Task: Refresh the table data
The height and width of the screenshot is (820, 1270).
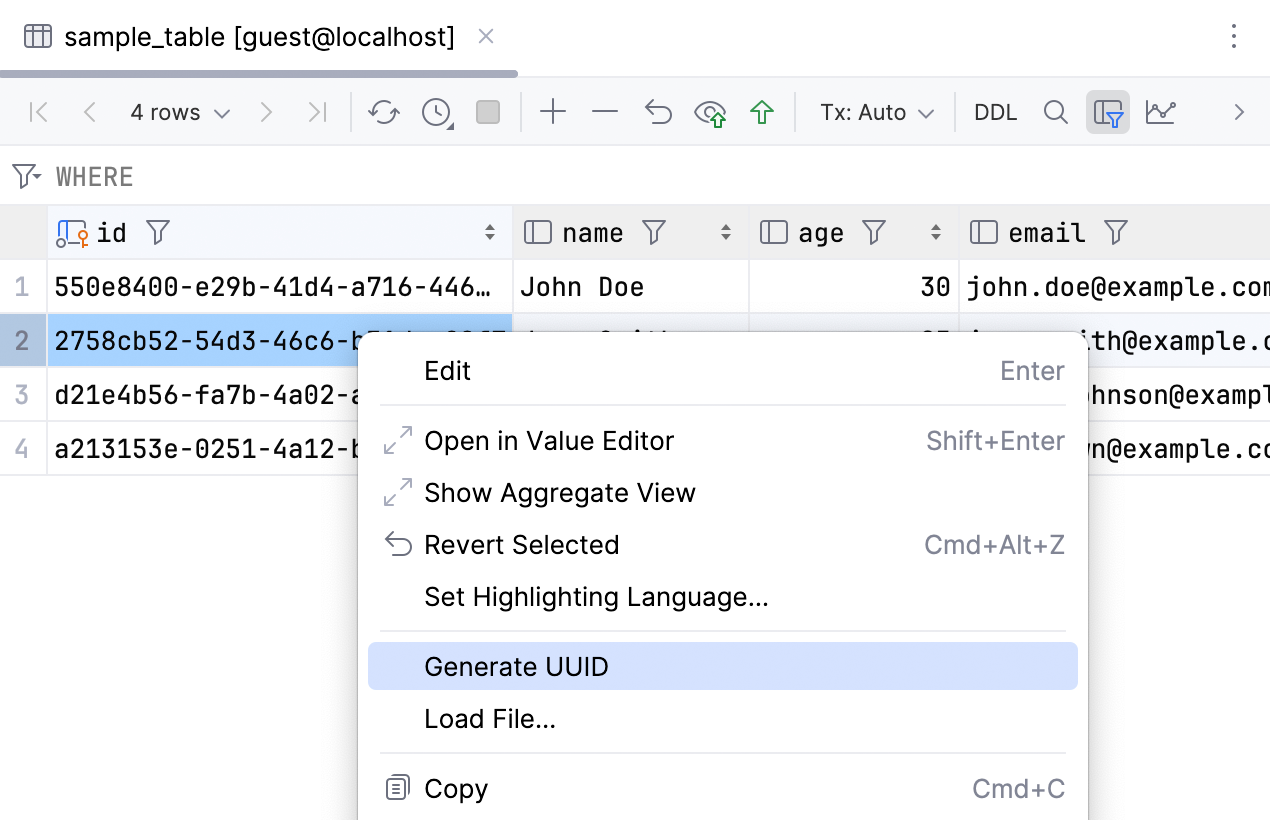Action: coord(383,112)
